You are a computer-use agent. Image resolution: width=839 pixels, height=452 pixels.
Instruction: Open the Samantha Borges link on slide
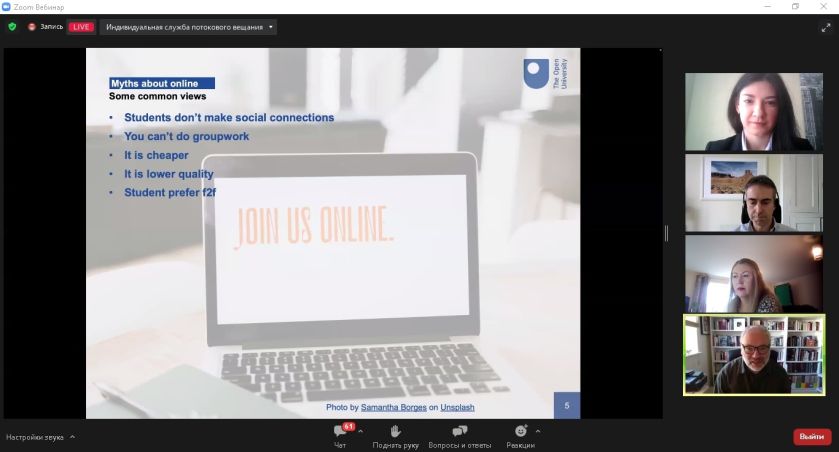coord(393,408)
